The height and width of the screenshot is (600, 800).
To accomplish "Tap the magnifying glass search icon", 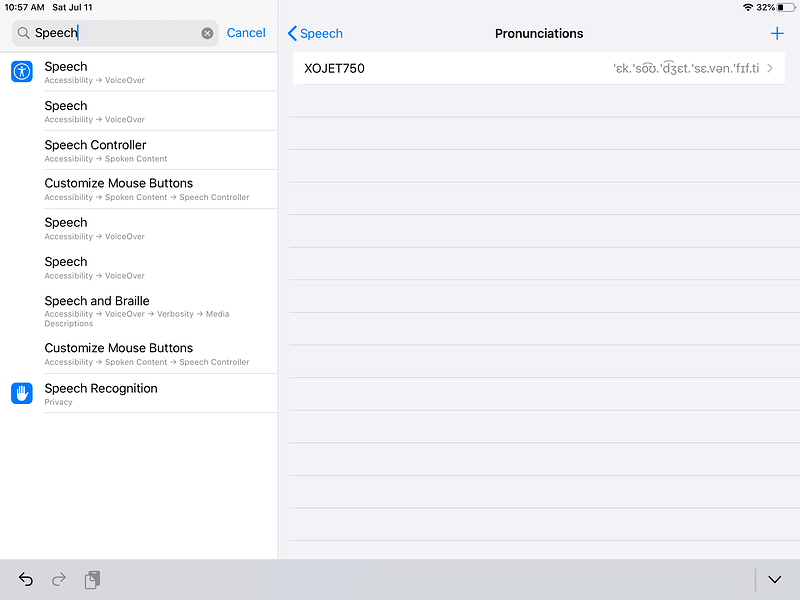I will coord(23,33).
